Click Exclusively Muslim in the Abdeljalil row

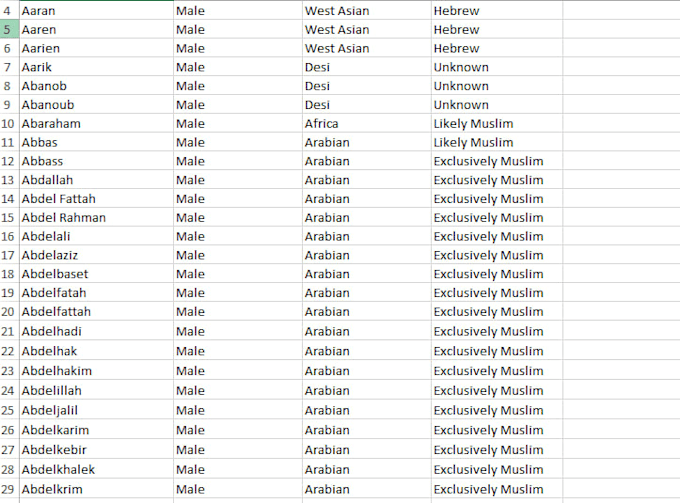point(497,410)
